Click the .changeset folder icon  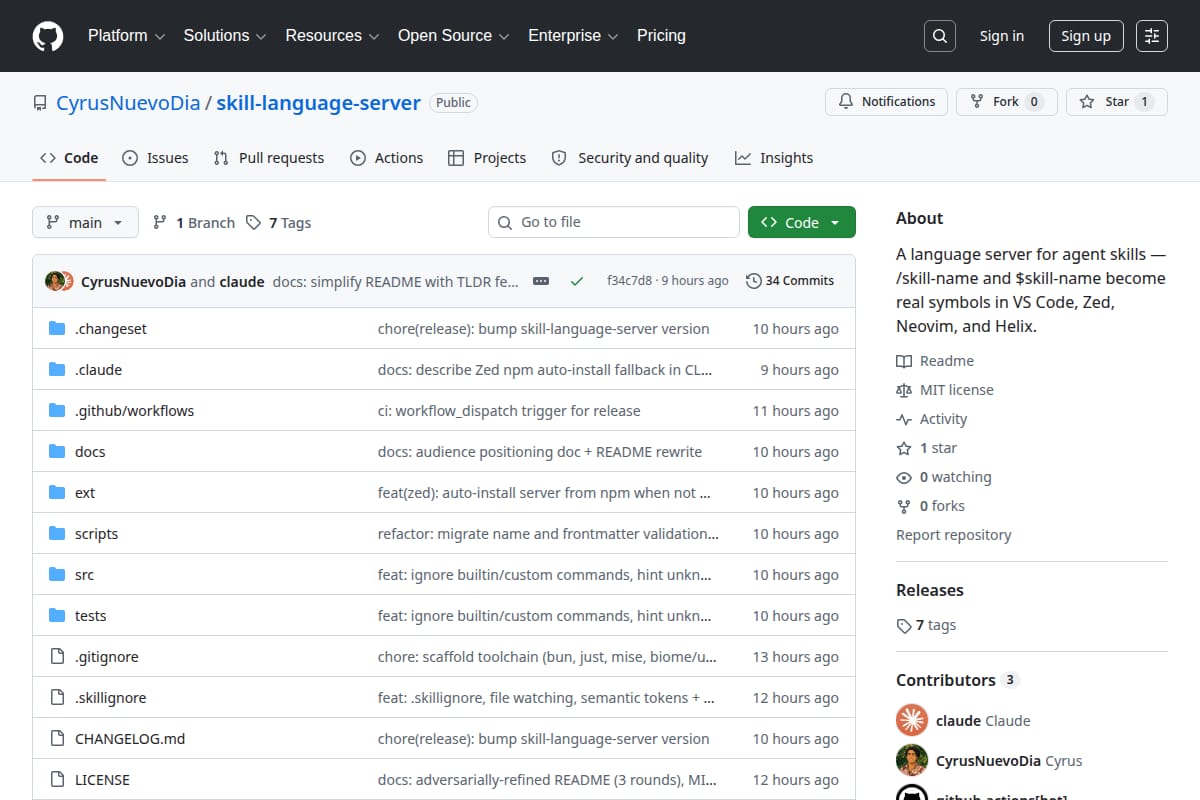click(57, 329)
